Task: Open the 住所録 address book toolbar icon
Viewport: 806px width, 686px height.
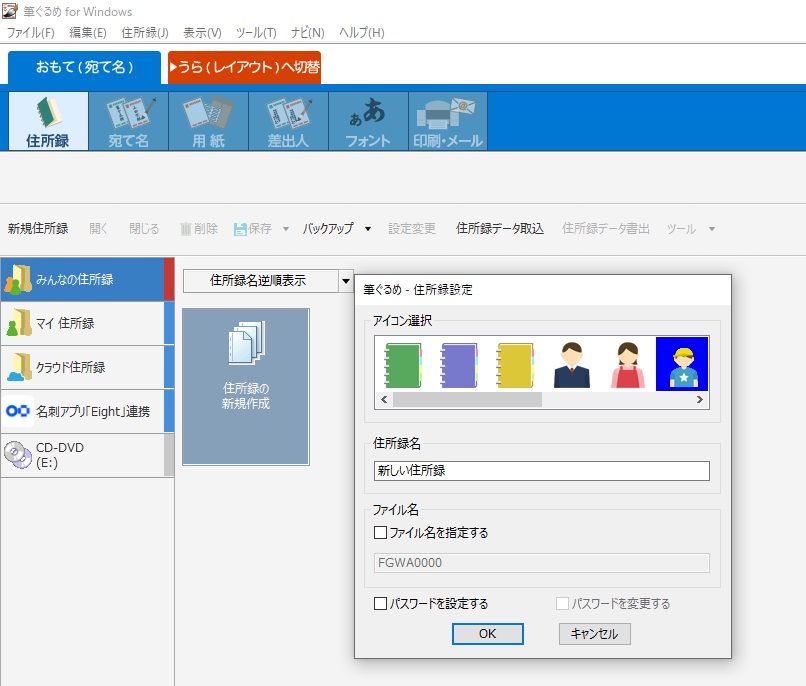Action: click(x=48, y=122)
